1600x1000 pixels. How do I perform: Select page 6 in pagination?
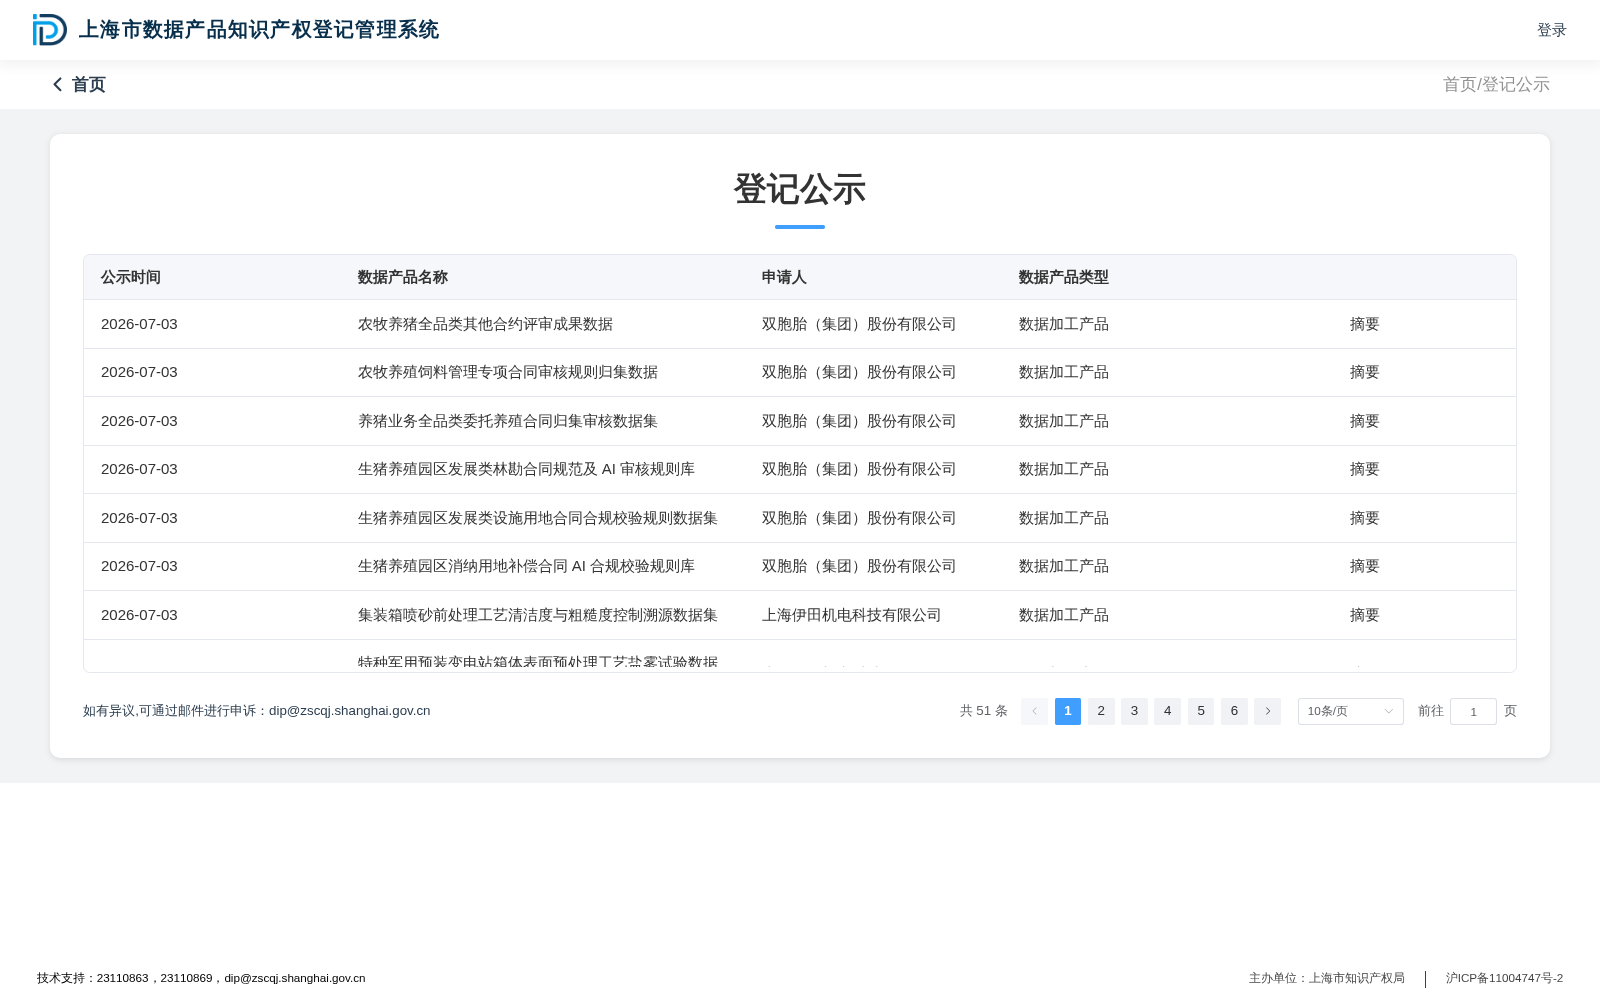[x=1234, y=711]
